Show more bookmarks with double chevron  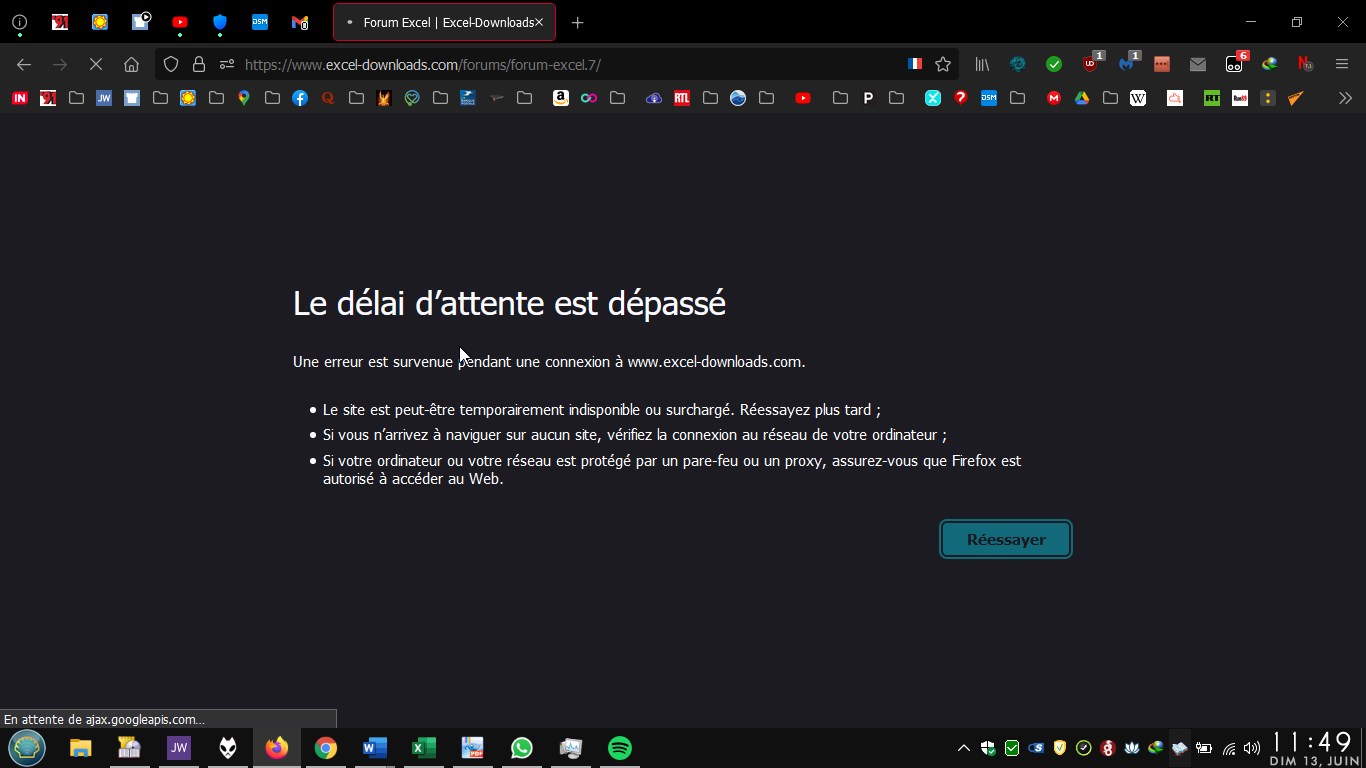click(x=1345, y=98)
